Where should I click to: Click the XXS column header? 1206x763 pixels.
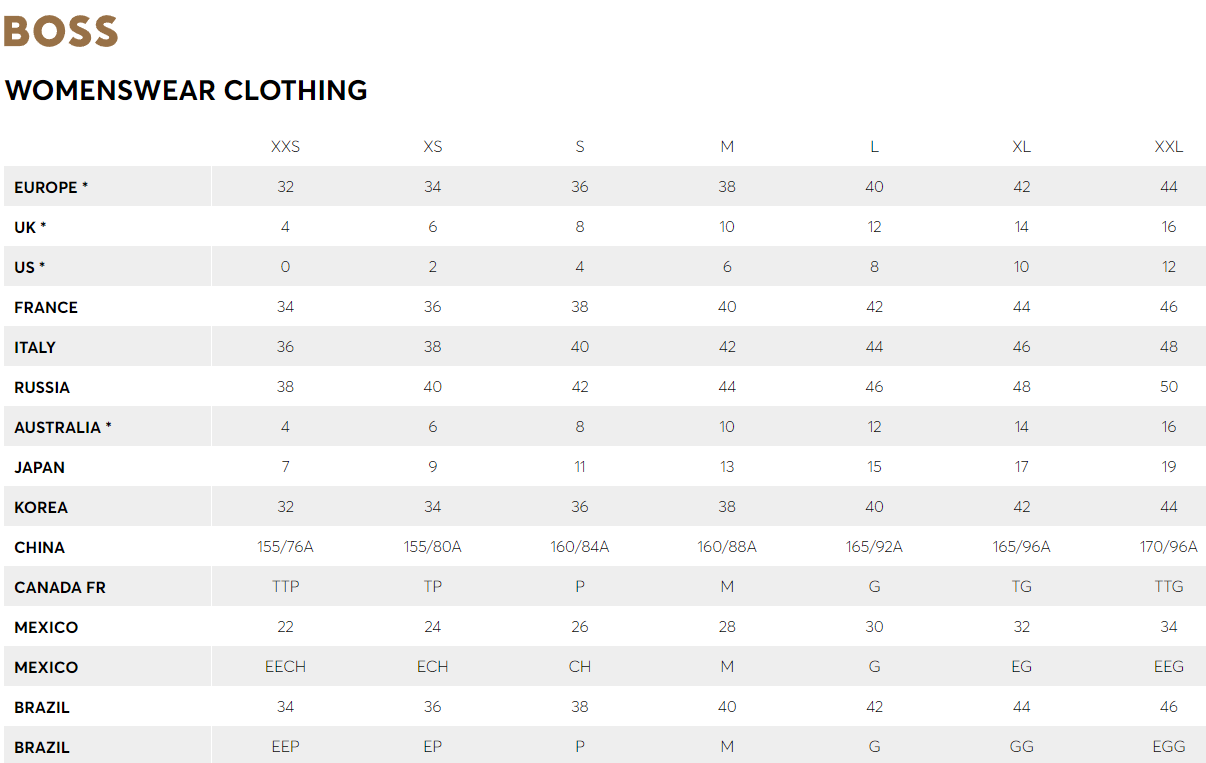coord(285,146)
